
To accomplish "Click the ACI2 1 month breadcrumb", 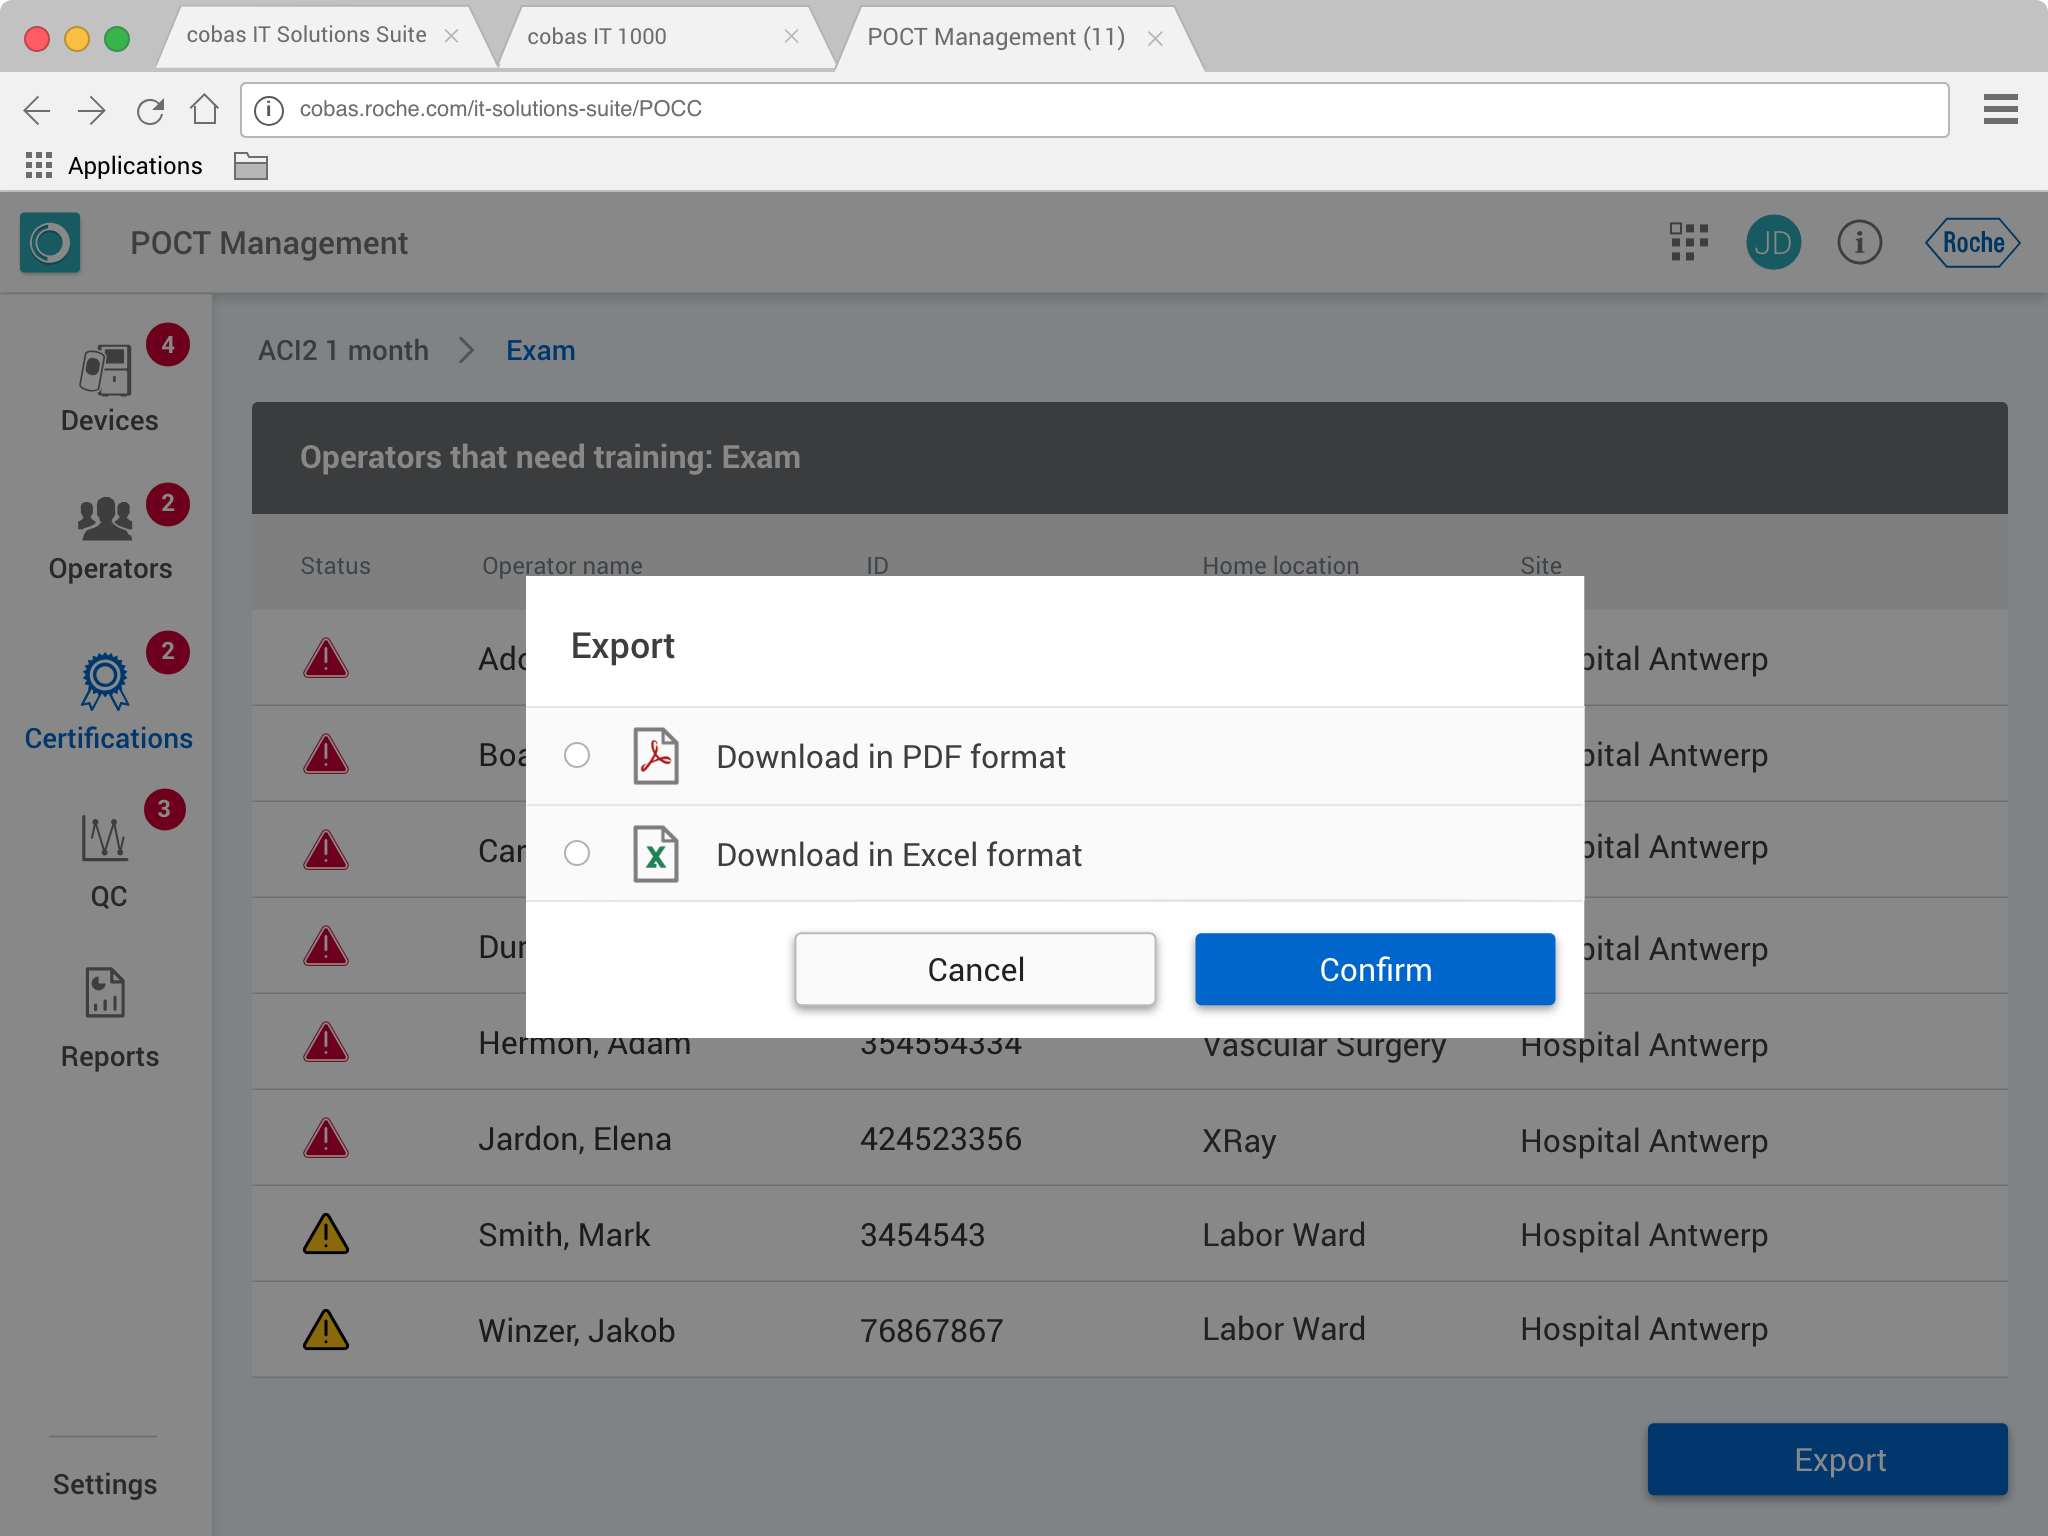I will [343, 351].
